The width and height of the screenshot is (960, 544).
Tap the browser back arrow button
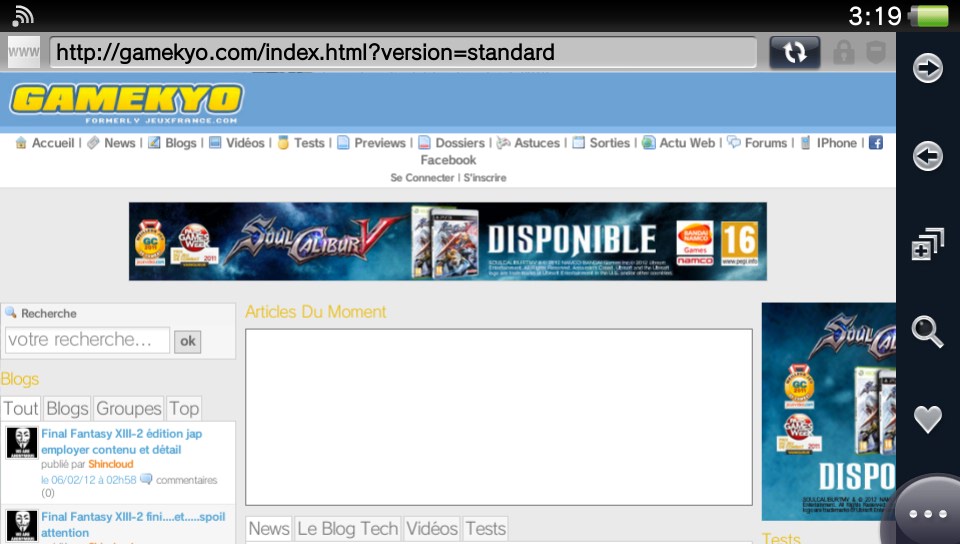click(x=928, y=156)
